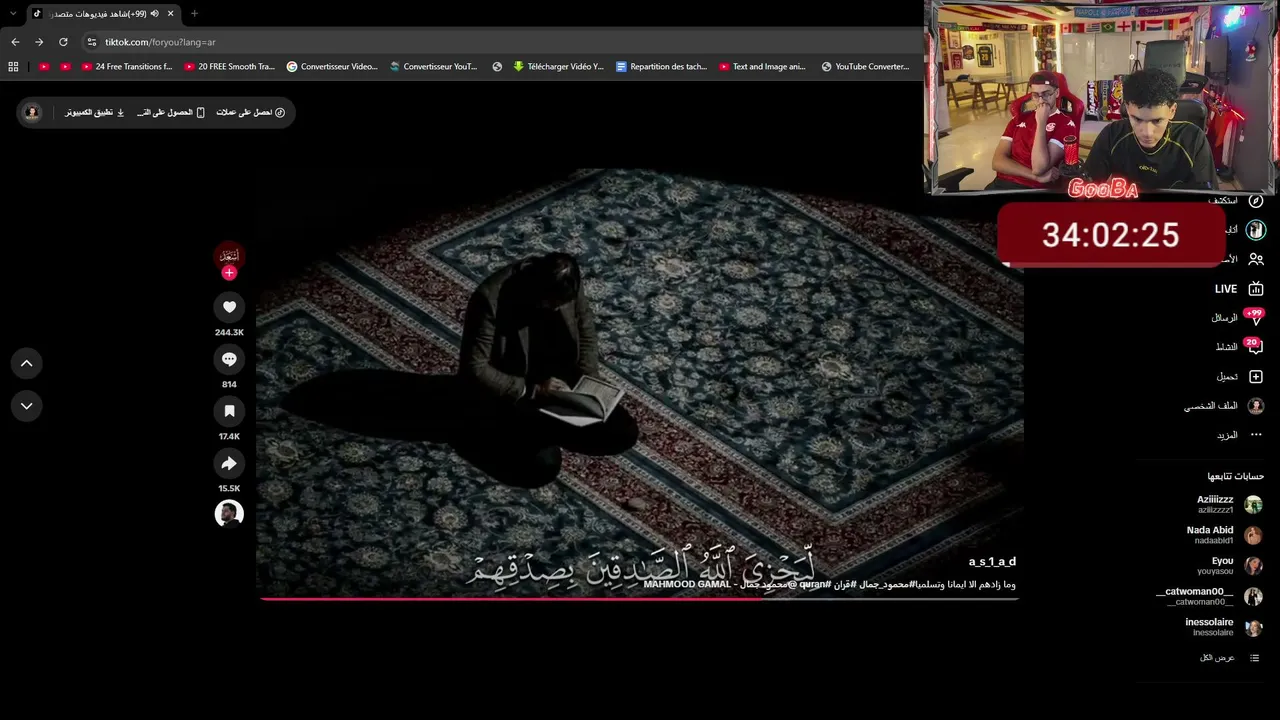1280x720 pixels.
Task: Click the desktop app (تطبيق الكمبيوتر) download button
Action: (x=95, y=112)
